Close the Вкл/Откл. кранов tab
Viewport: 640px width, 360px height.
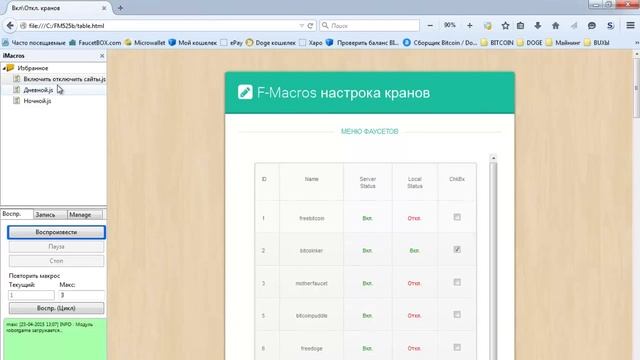click(104, 8)
